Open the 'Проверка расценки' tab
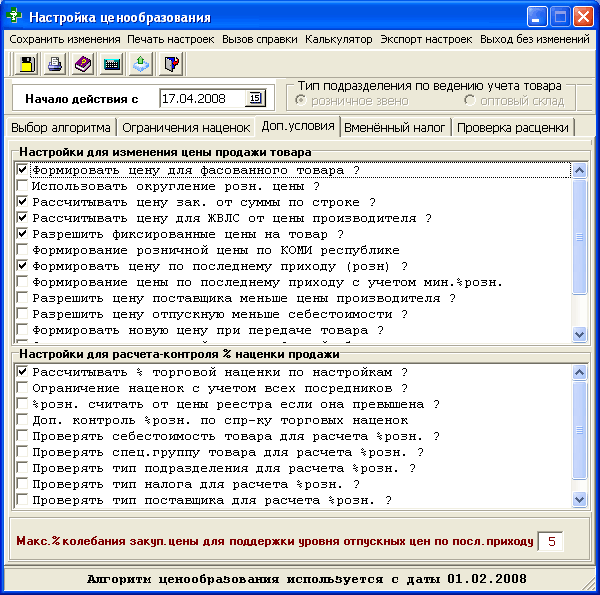The image size is (600, 595). click(x=514, y=128)
